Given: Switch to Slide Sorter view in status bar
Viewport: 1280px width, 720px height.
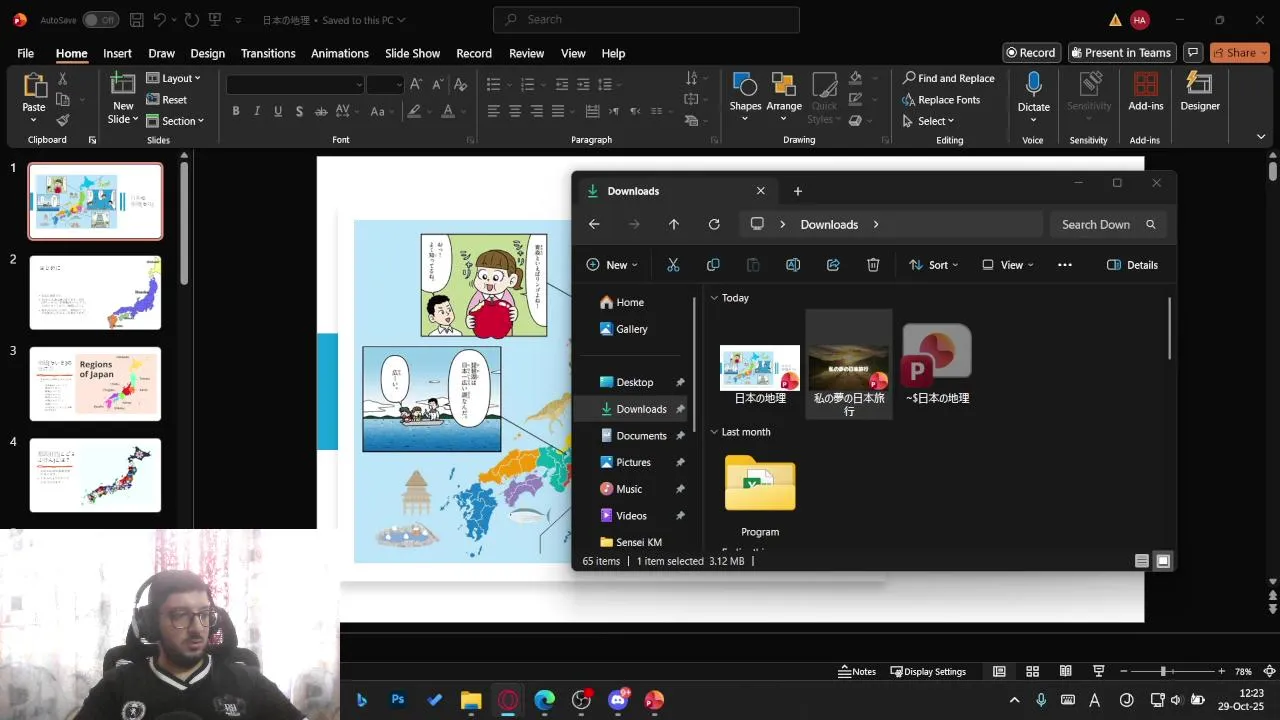Looking at the screenshot, I should click(x=1032, y=671).
